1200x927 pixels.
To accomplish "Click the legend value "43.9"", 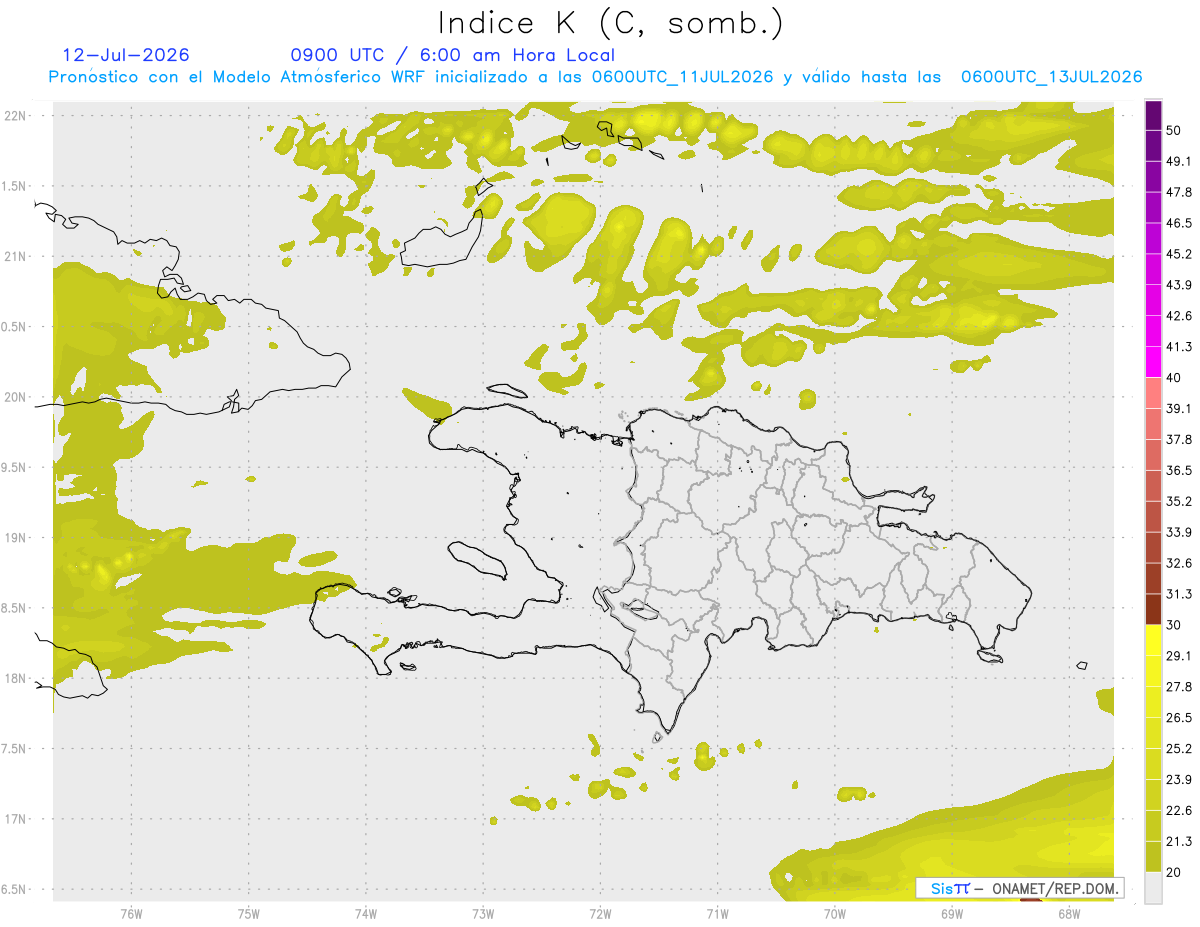I will [x=1179, y=285].
